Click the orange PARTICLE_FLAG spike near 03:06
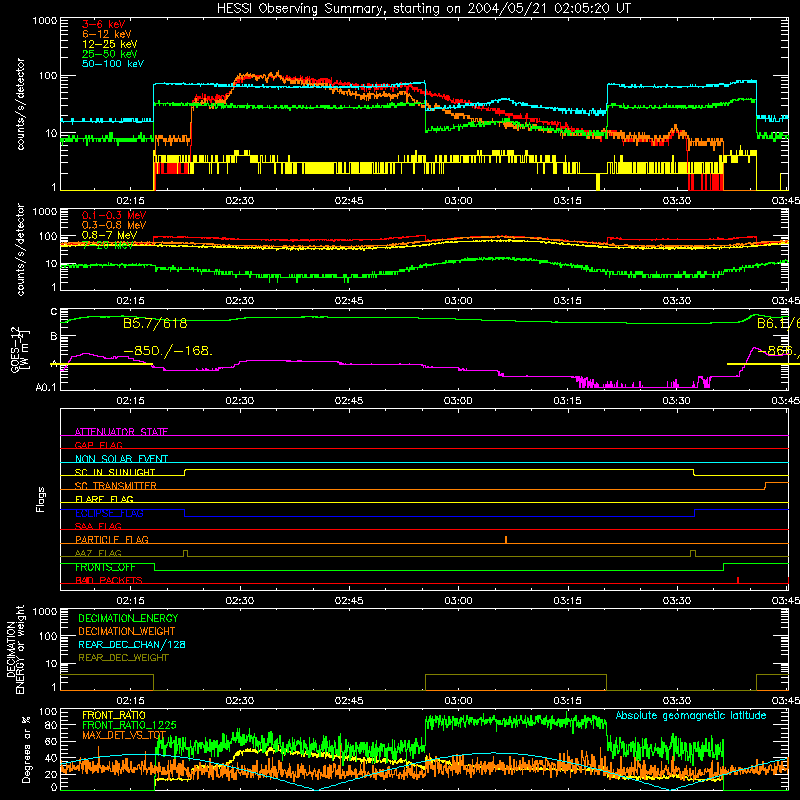800x800 pixels. (x=506, y=540)
